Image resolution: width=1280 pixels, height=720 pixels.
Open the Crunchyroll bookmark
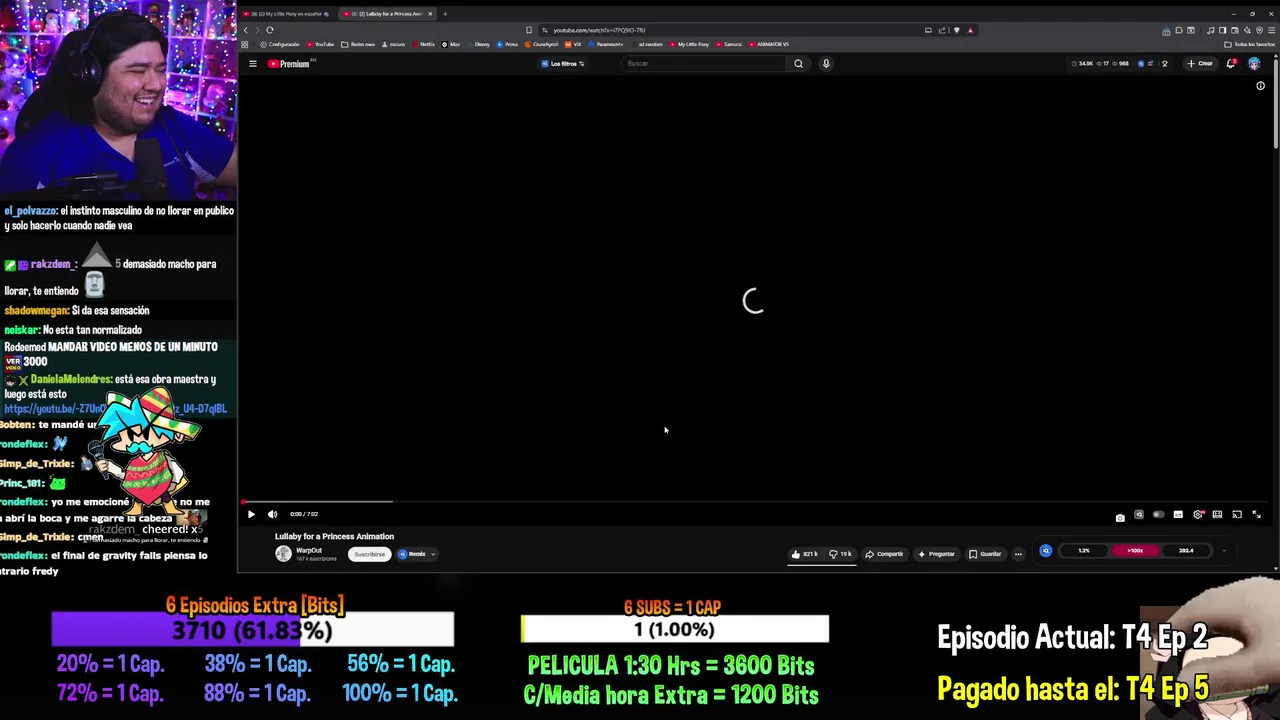click(x=541, y=44)
